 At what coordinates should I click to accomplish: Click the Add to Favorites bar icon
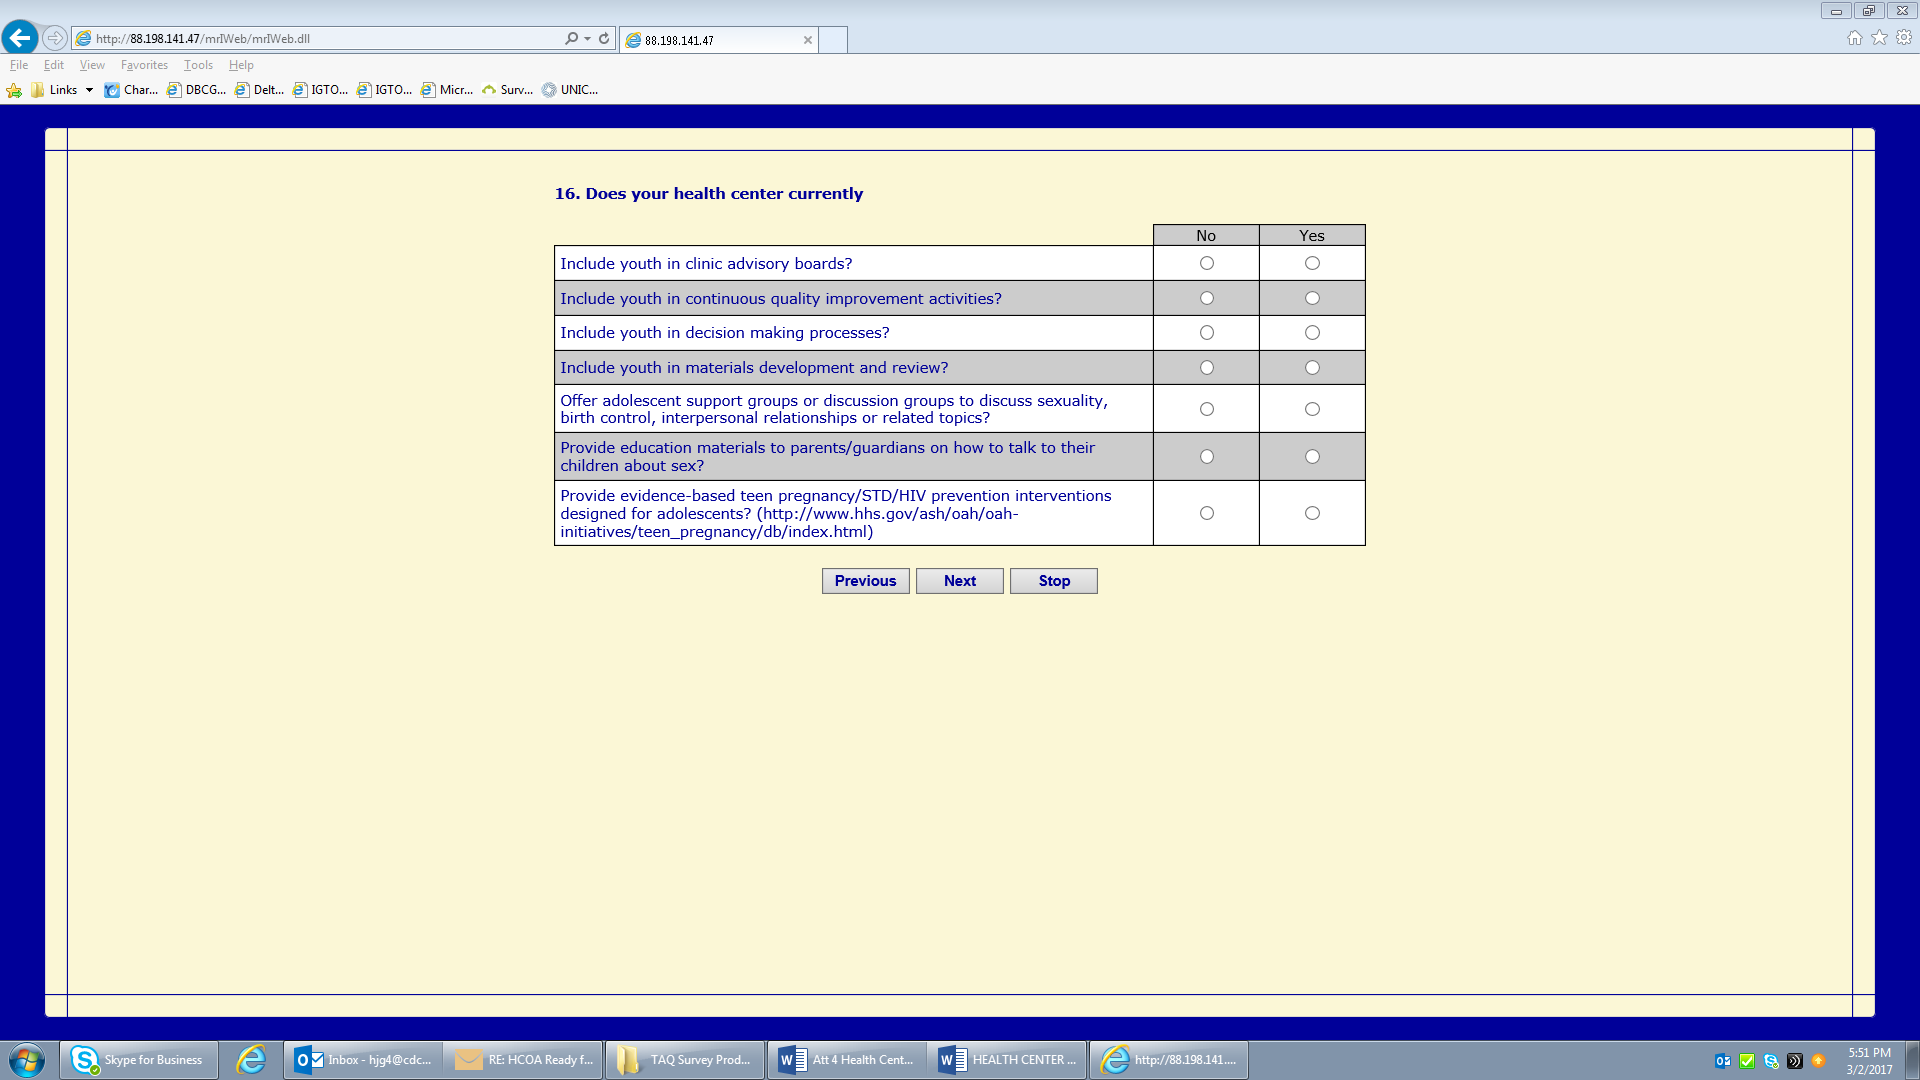pyautogui.click(x=14, y=90)
